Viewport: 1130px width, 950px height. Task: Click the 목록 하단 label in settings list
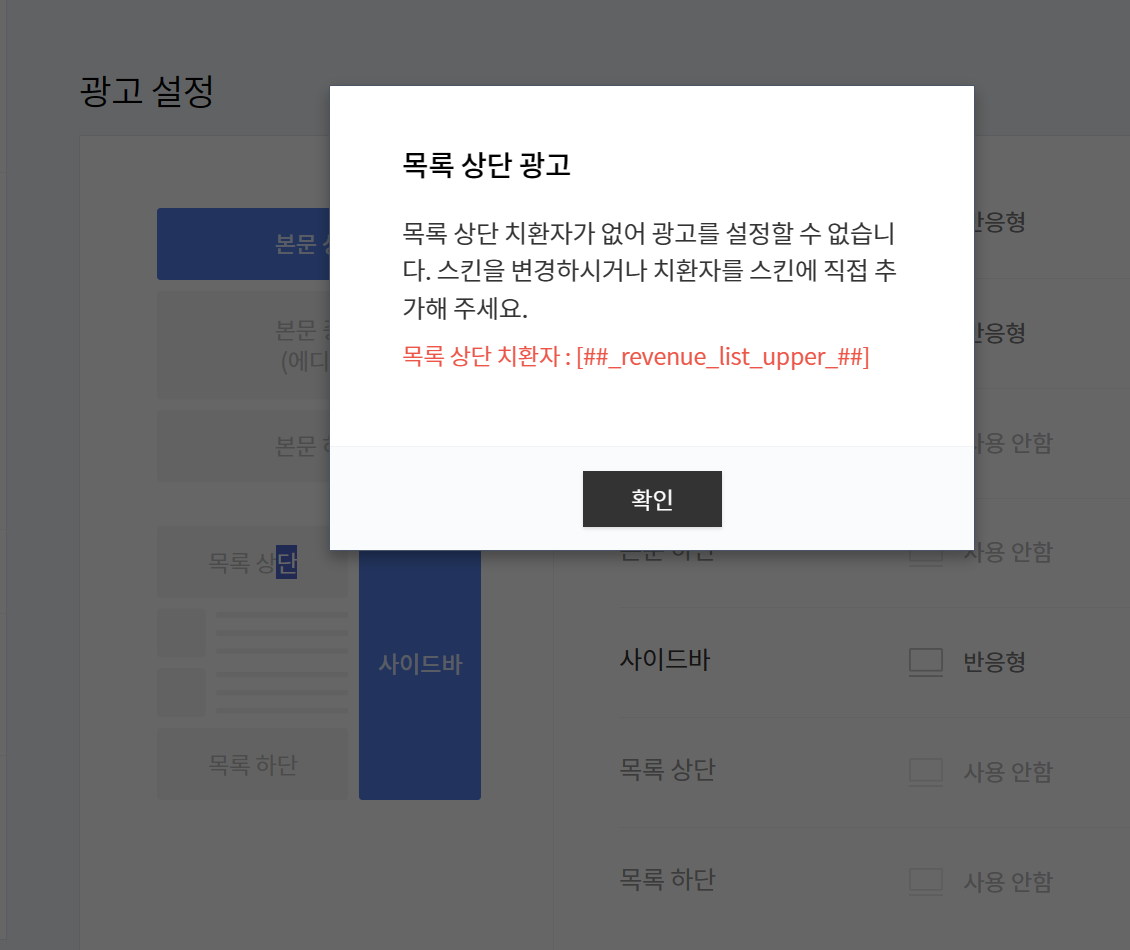(667, 879)
